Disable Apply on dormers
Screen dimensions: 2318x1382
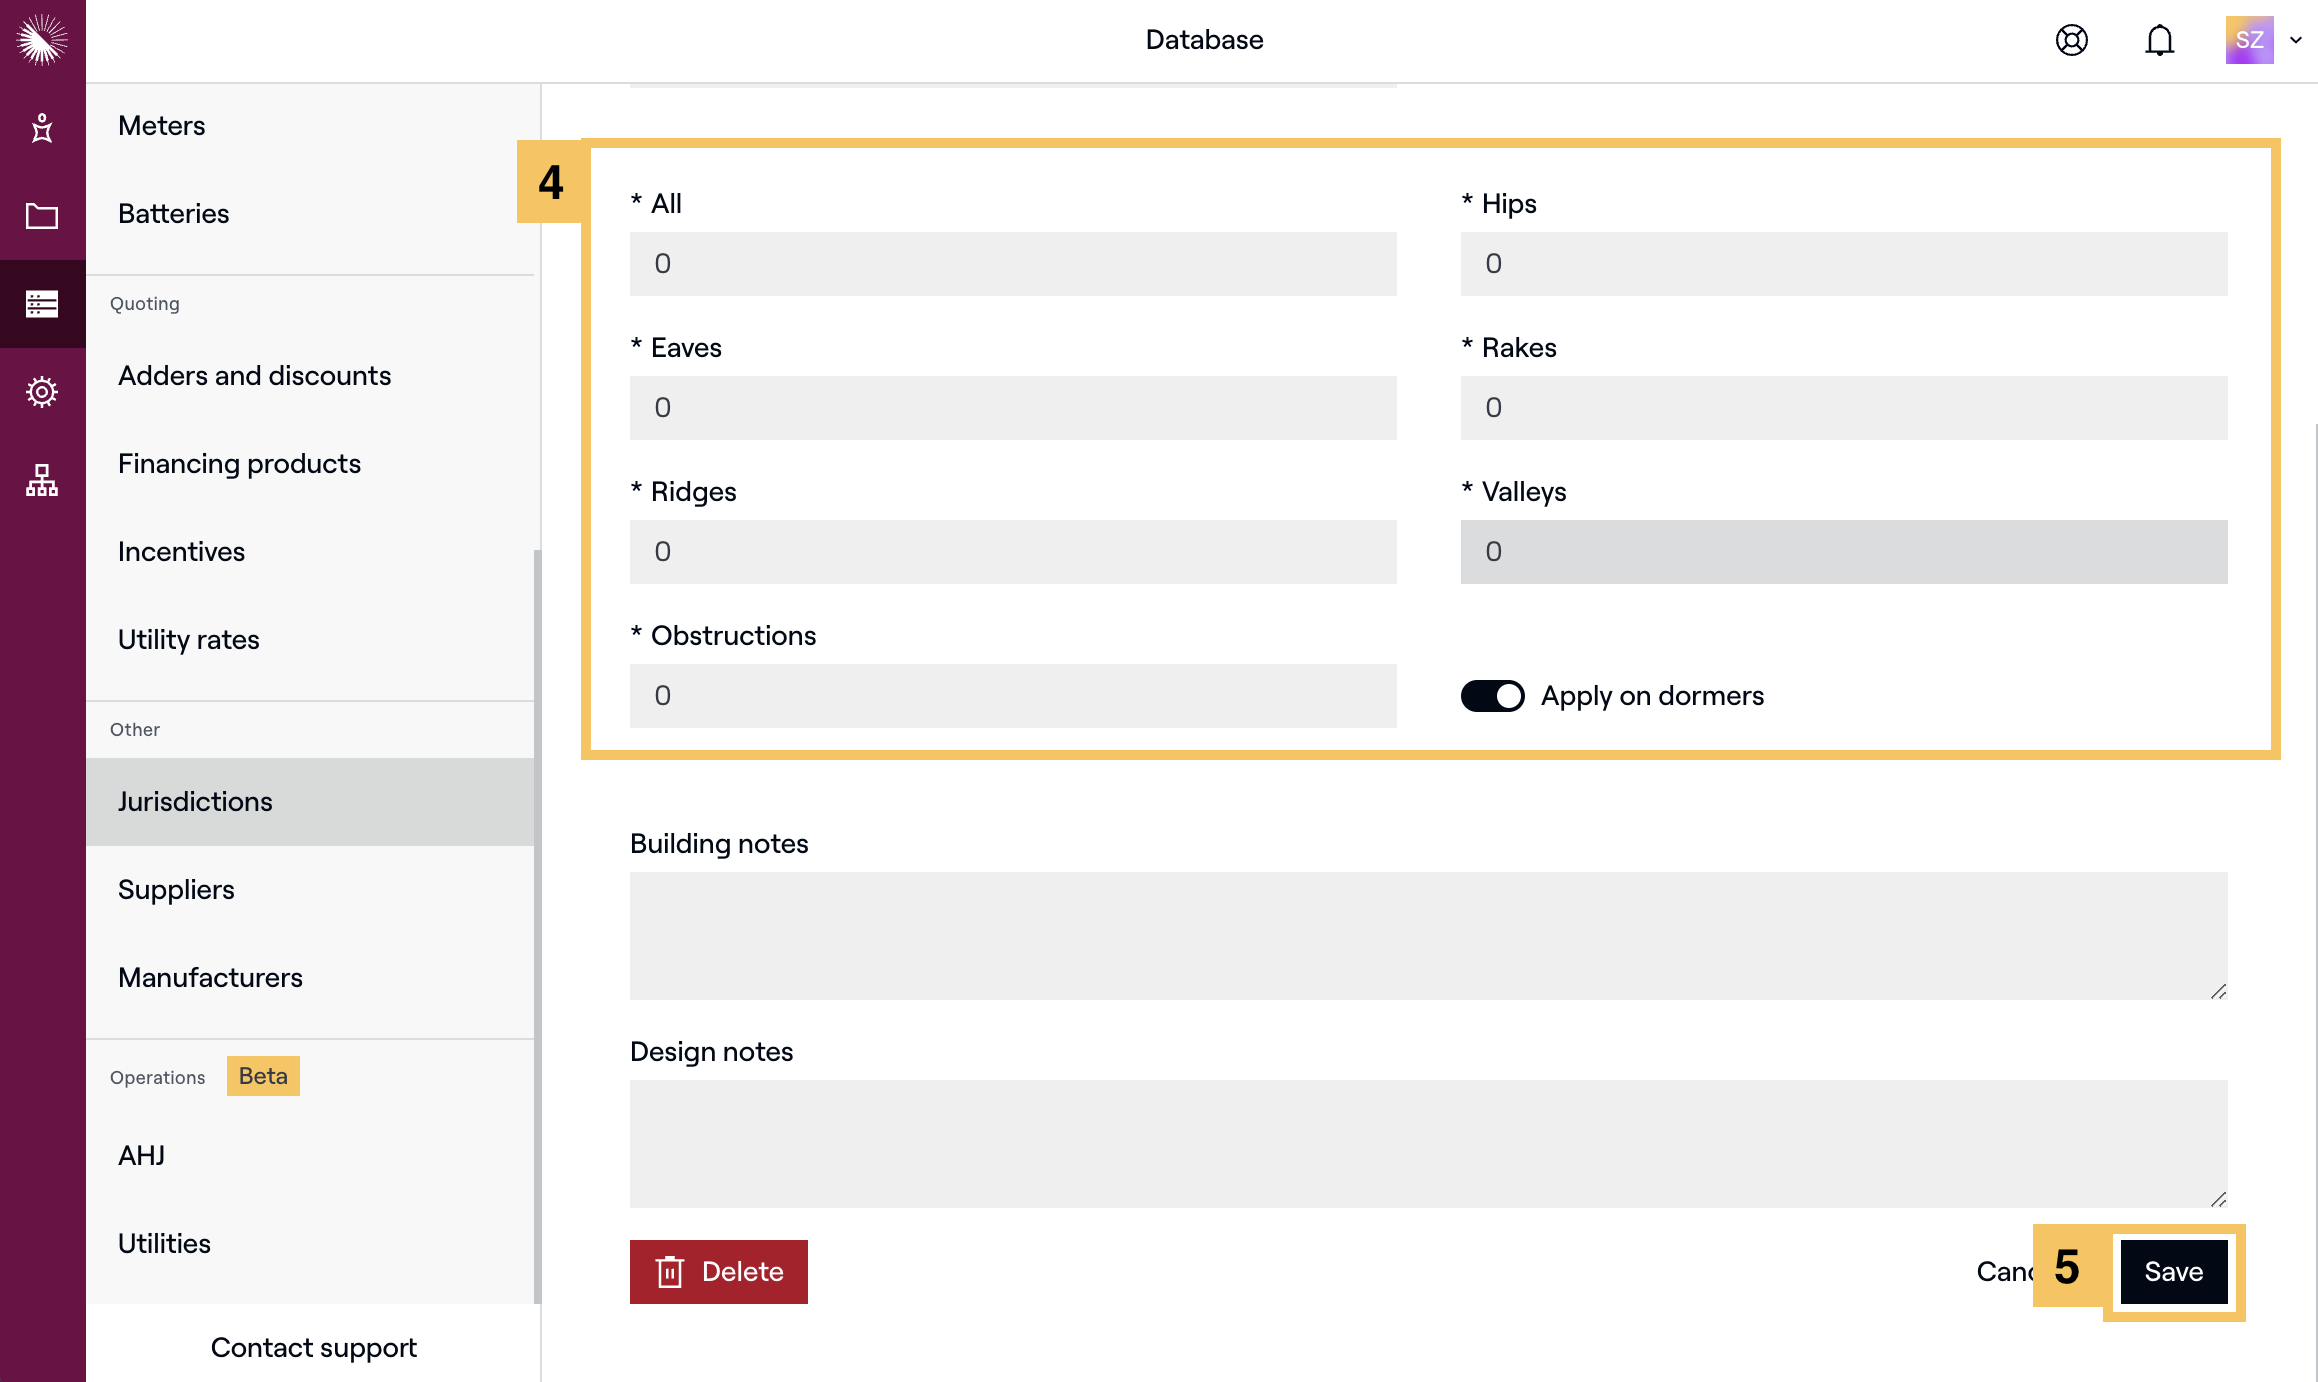(x=1492, y=695)
